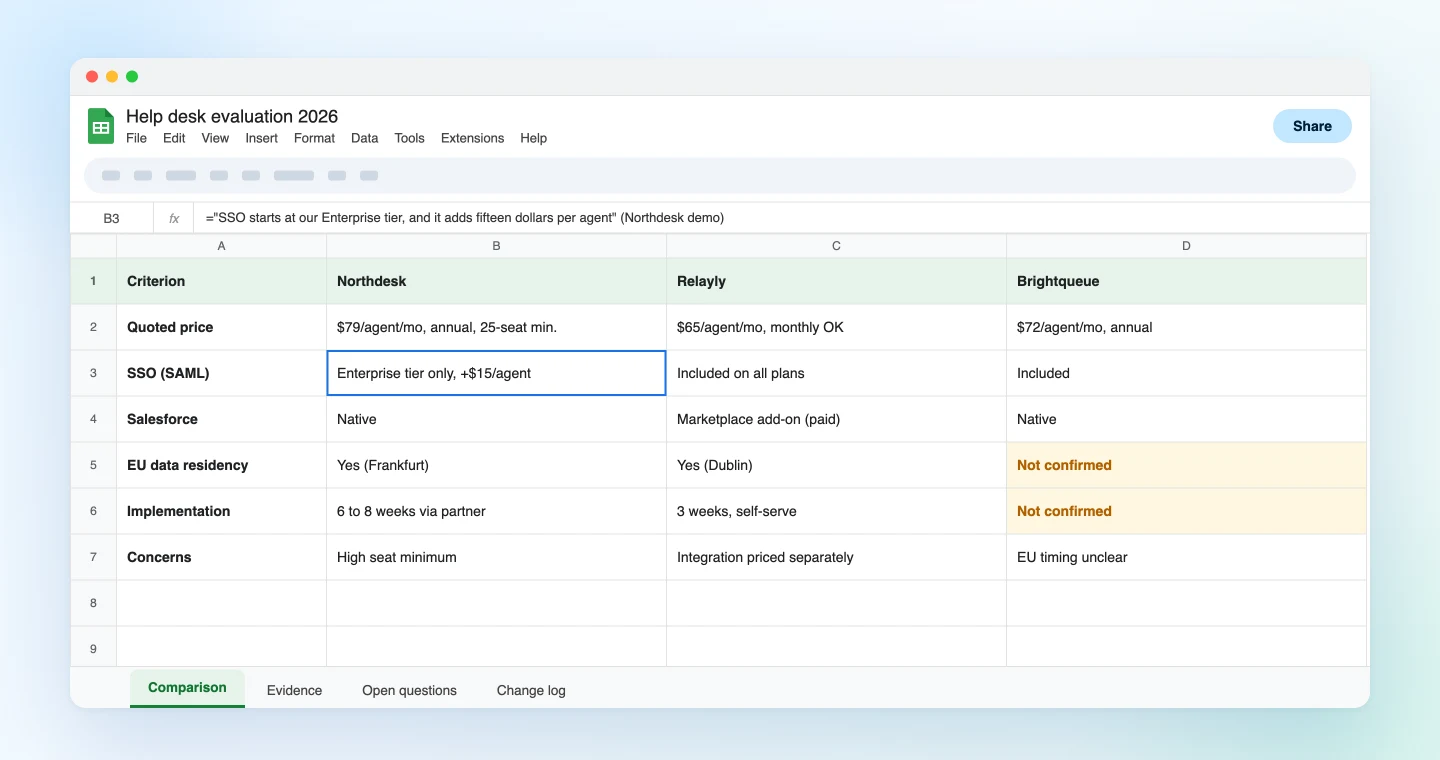Image resolution: width=1440 pixels, height=760 pixels.
Task: Select column A header
Action: (x=221, y=246)
